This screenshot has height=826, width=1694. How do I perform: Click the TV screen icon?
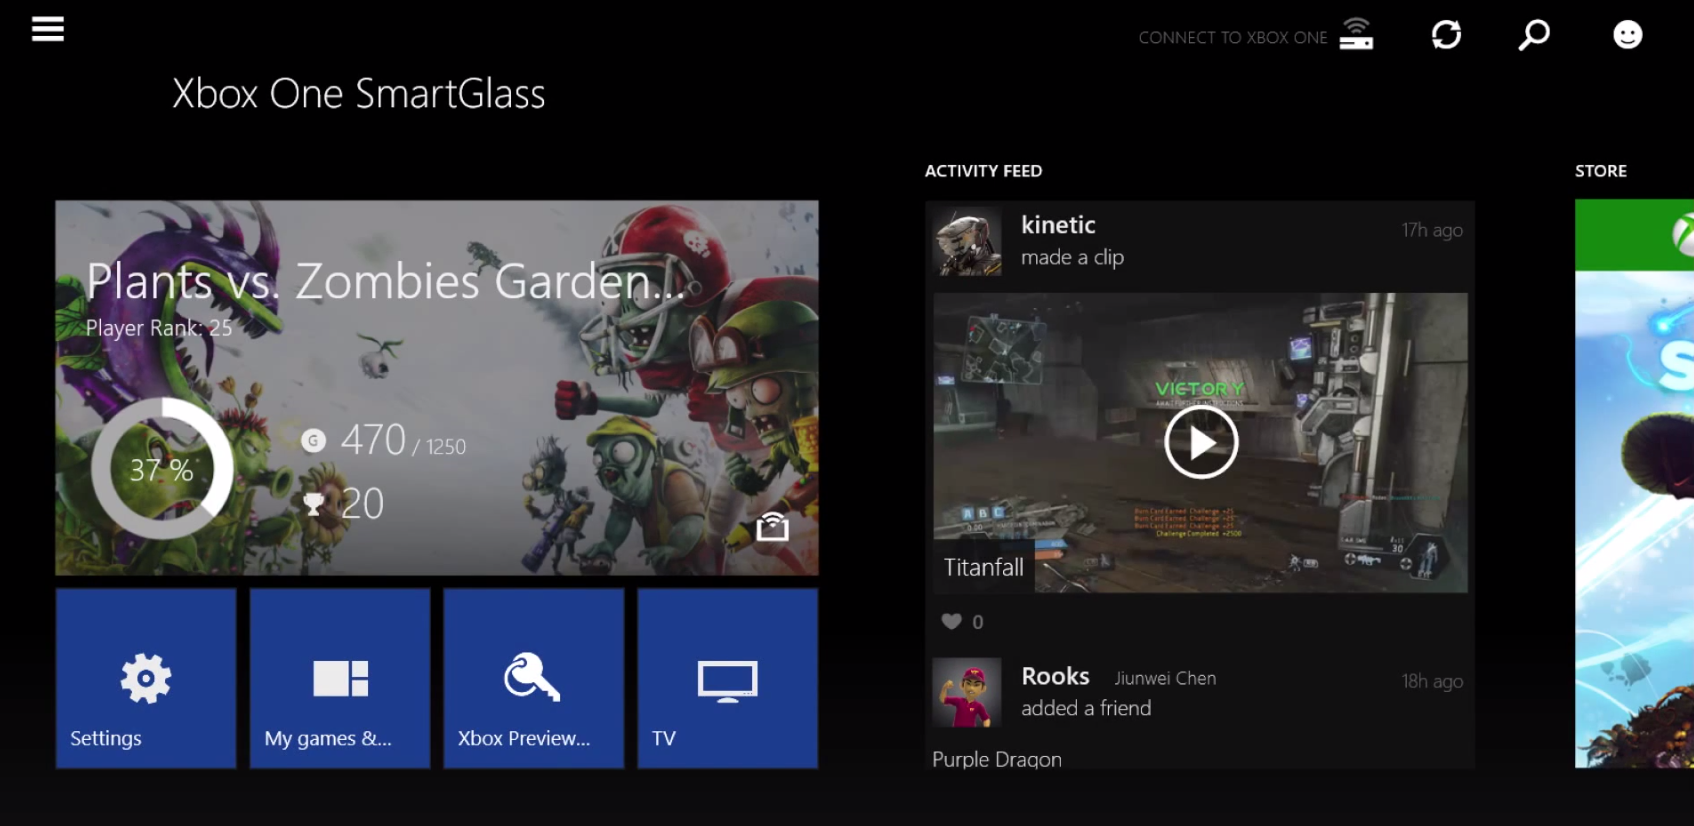(728, 681)
